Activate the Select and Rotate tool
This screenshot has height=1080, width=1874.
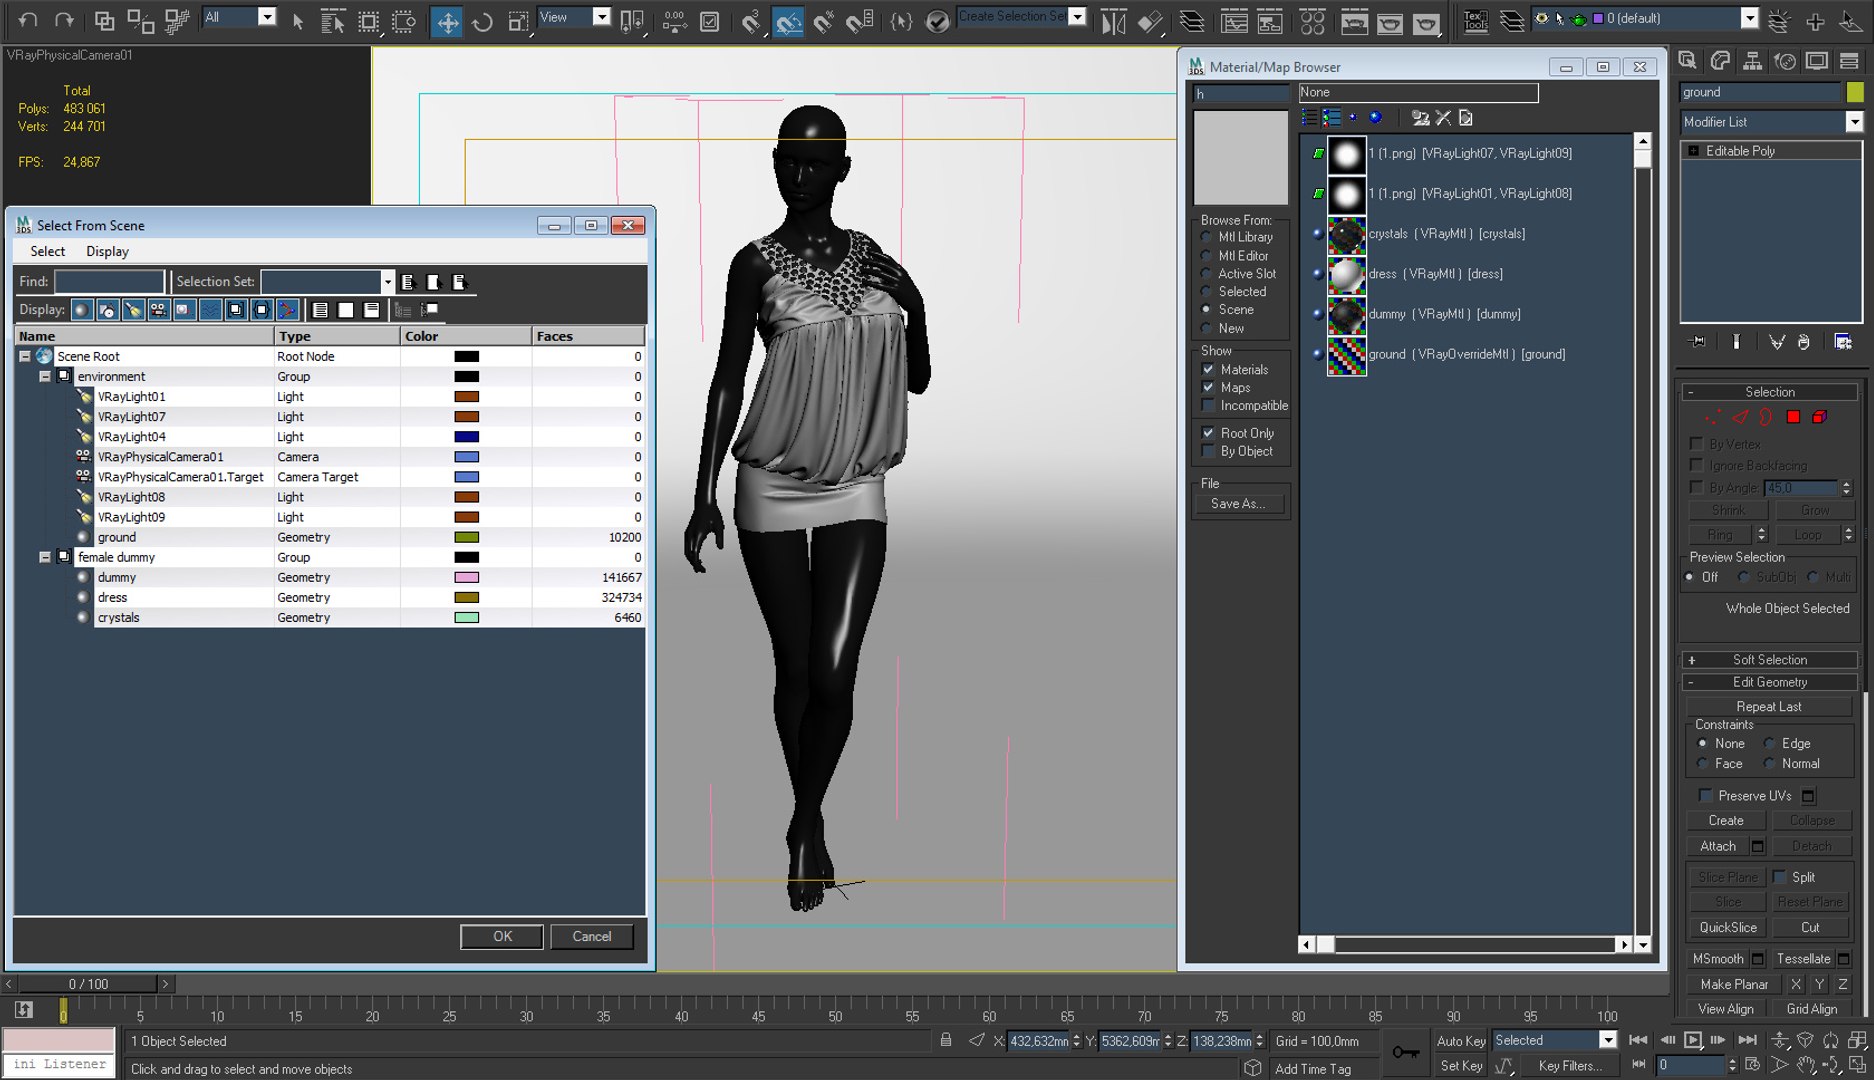pyautogui.click(x=483, y=21)
